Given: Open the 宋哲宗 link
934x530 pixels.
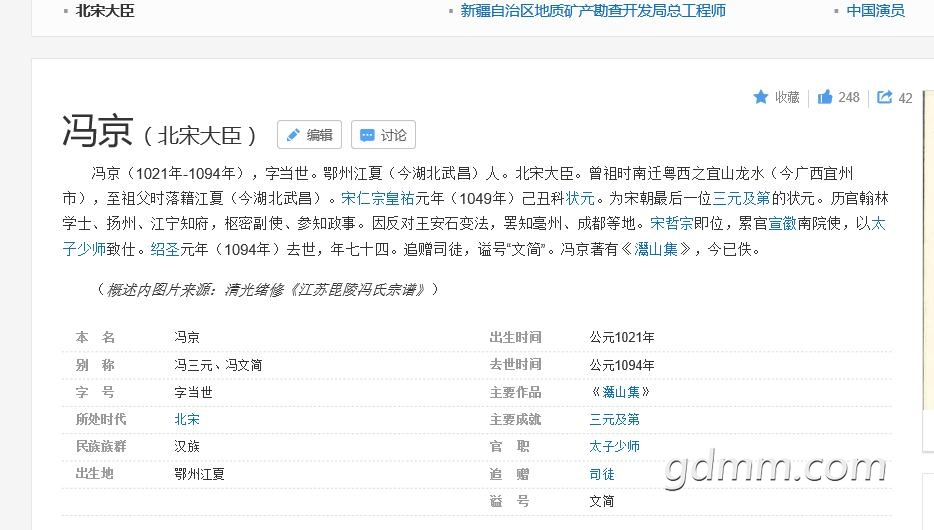Looking at the screenshot, I should [x=671, y=223].
